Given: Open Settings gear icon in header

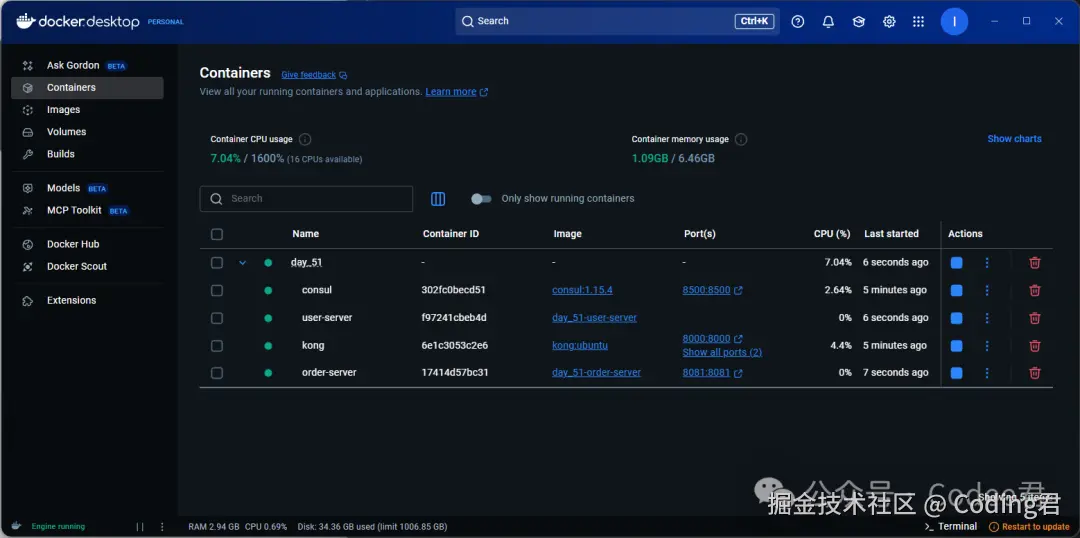Looking at the screenshot, I should (x=889, y=21).
